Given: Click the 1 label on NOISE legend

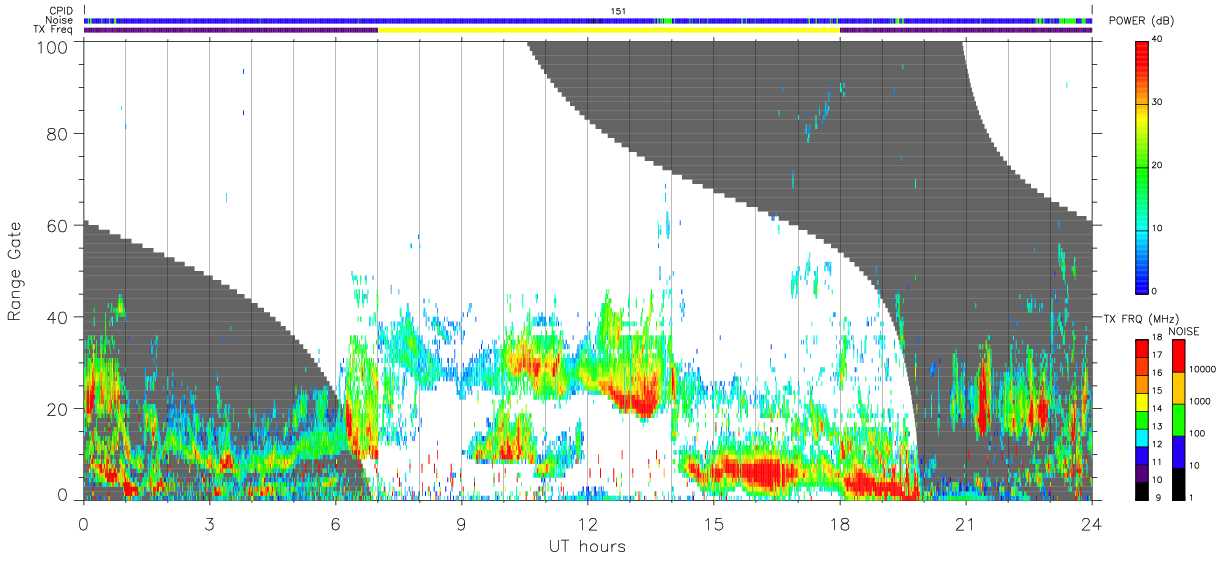Looking at the screenshot, I should [x=1192, y=498].
